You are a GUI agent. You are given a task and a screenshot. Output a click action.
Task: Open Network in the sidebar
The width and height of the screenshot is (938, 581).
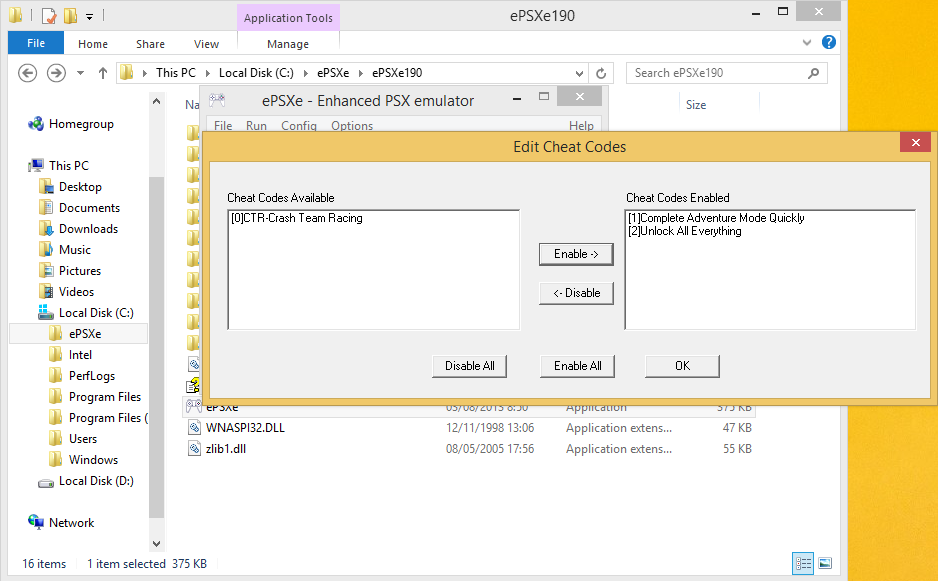coord(70,522)
